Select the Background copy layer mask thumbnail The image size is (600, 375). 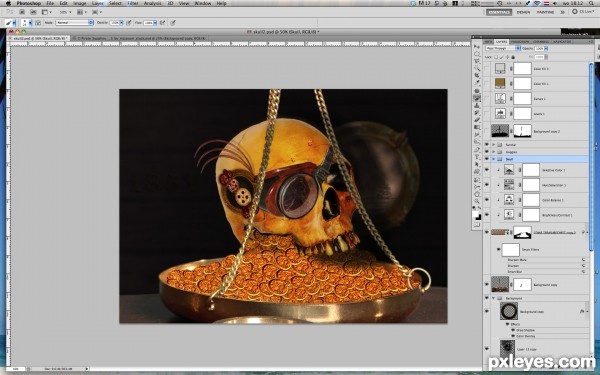pos(522,284)
